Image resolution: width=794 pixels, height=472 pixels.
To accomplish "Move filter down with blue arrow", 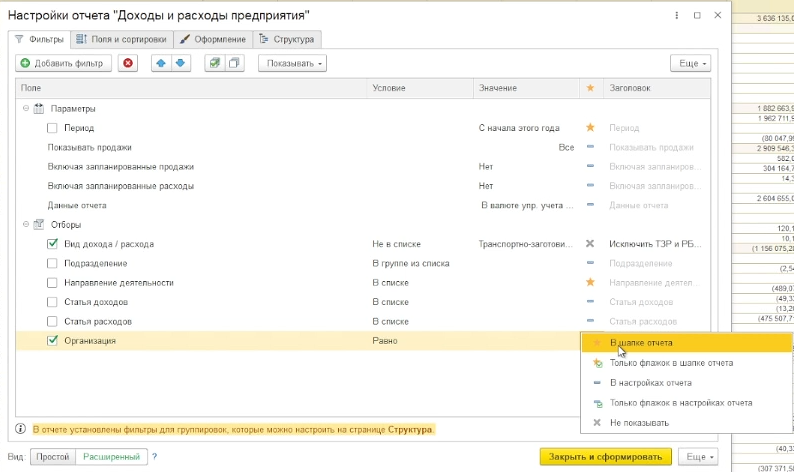I will pos(180,63).
